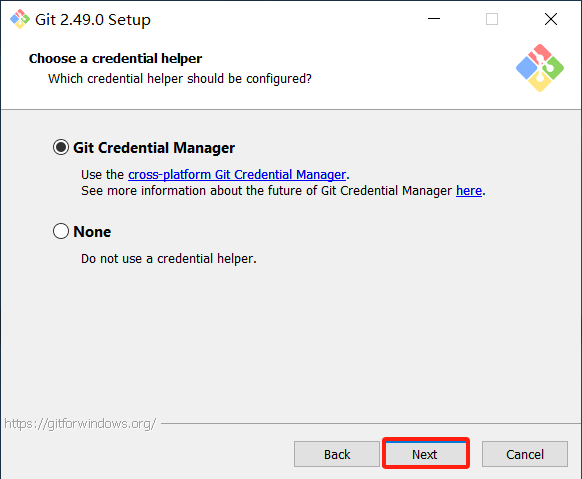Close the Git 2.49.0 Setup window
Viewport: 582px width, 479px height.
(x=551, y=19)
